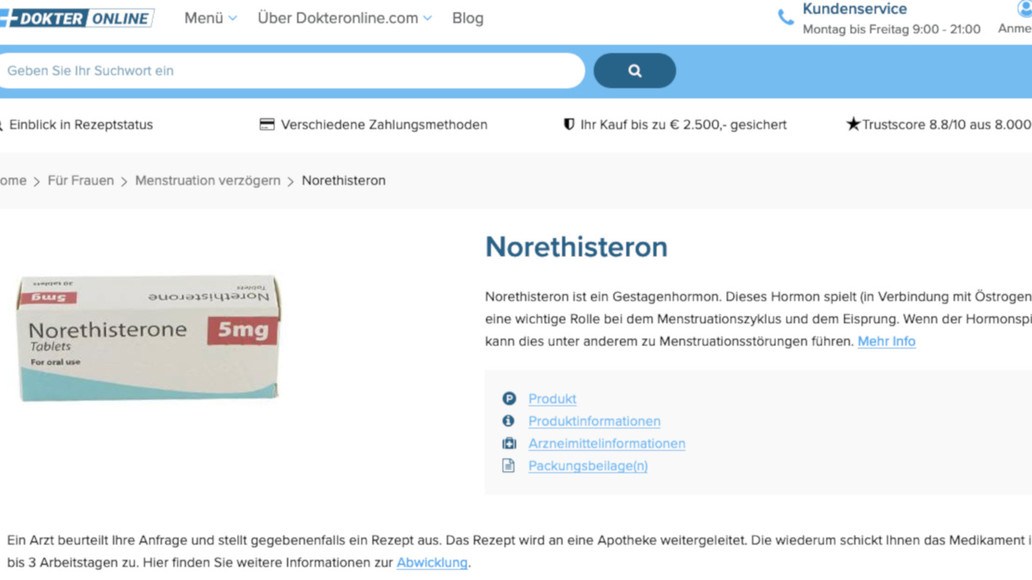Click the magnifying glass search button
The width and height of the screenshot is (1032, 580).
[634, 71]
